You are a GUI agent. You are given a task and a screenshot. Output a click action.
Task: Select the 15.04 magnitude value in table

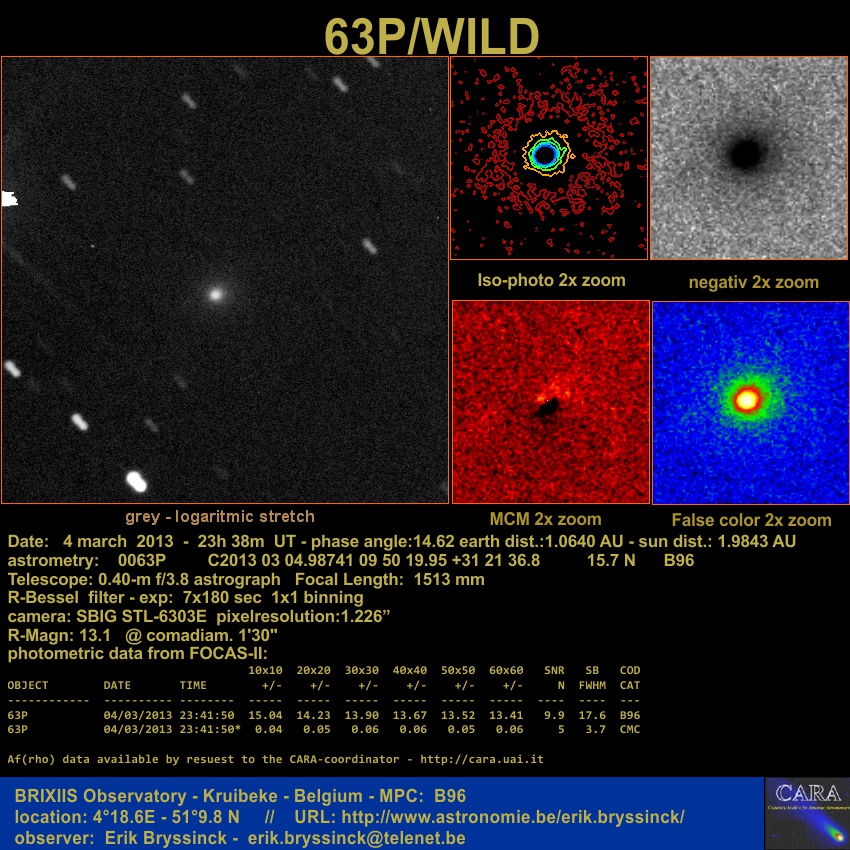pos(265,715)
